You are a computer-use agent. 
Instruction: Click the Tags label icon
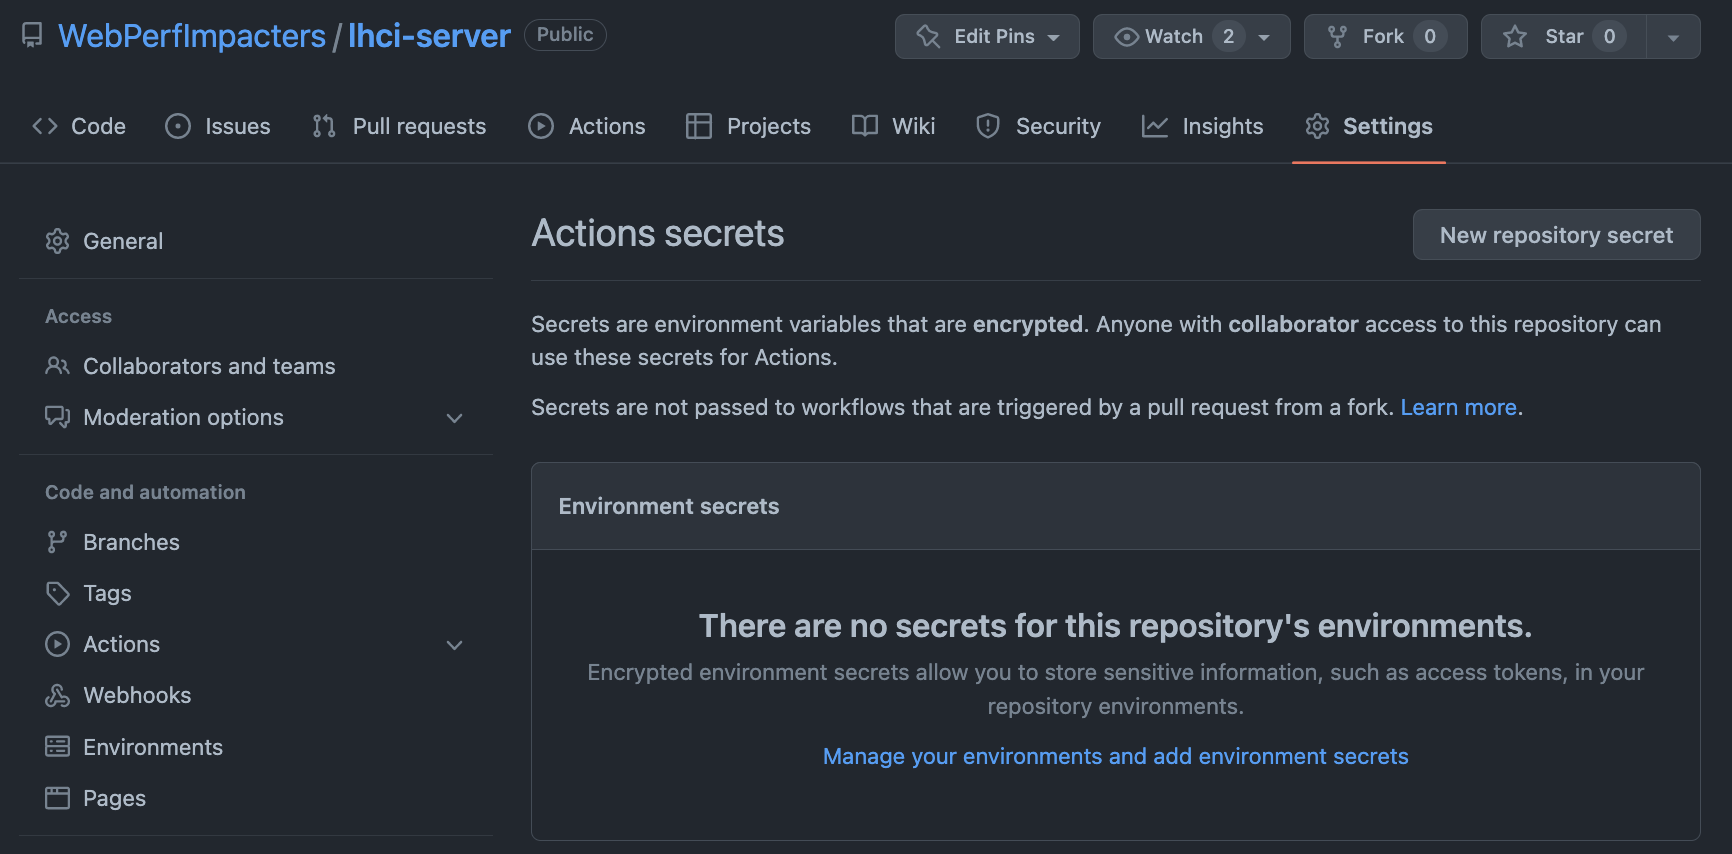click(x=57, y=593)
